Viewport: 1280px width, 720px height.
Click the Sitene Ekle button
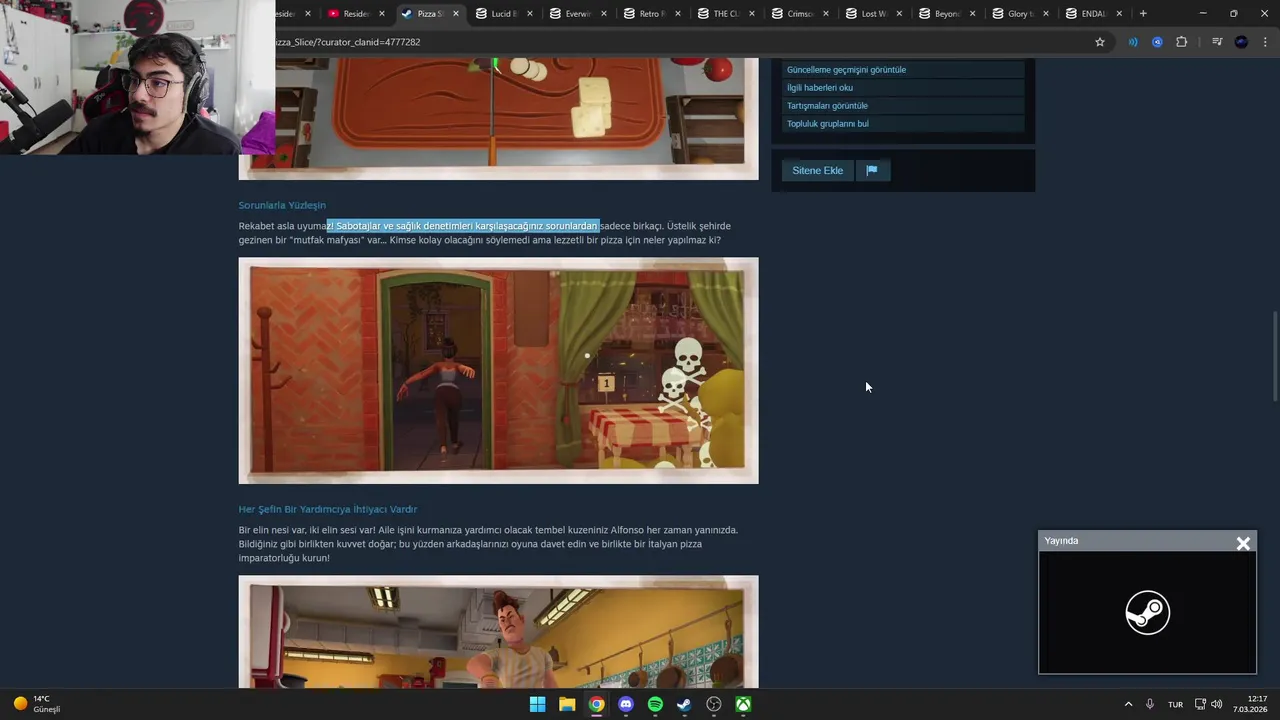point(817,170)
